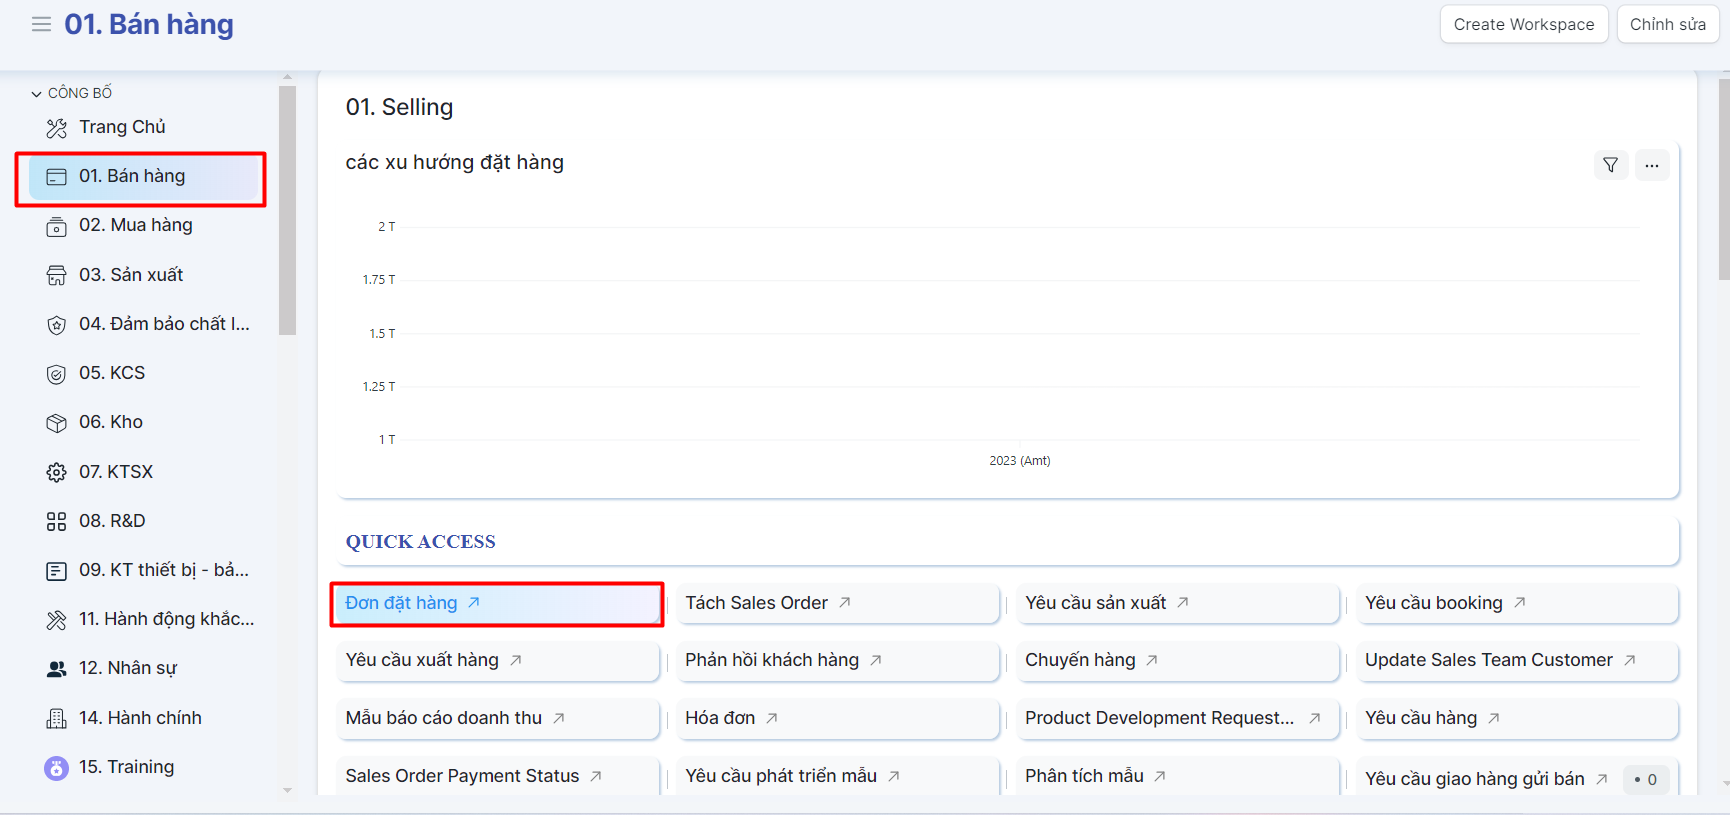
Task: Toggle the hamburger sidebar menu icon
Action: pos(41,24)
